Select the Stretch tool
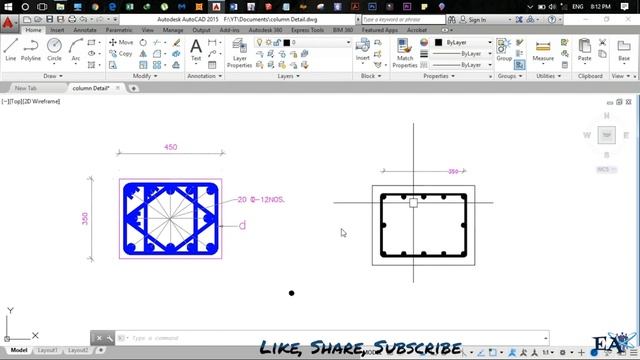Screen dimensions: 640x360 (113, 65)
